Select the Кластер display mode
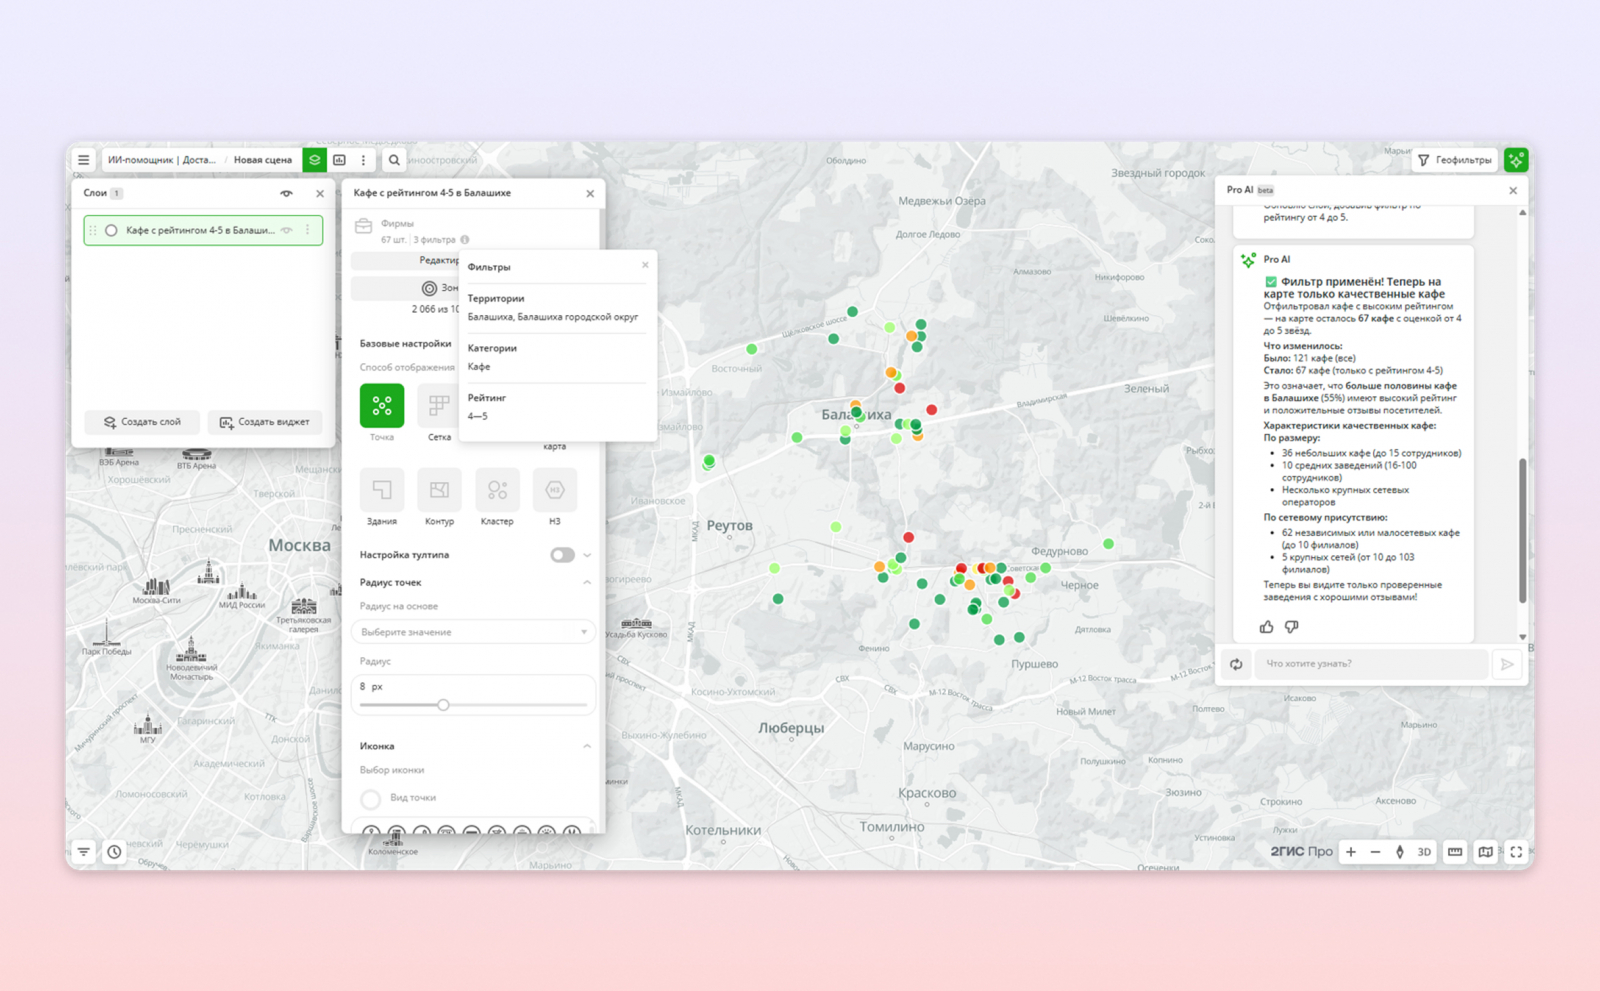 point(497,490)
